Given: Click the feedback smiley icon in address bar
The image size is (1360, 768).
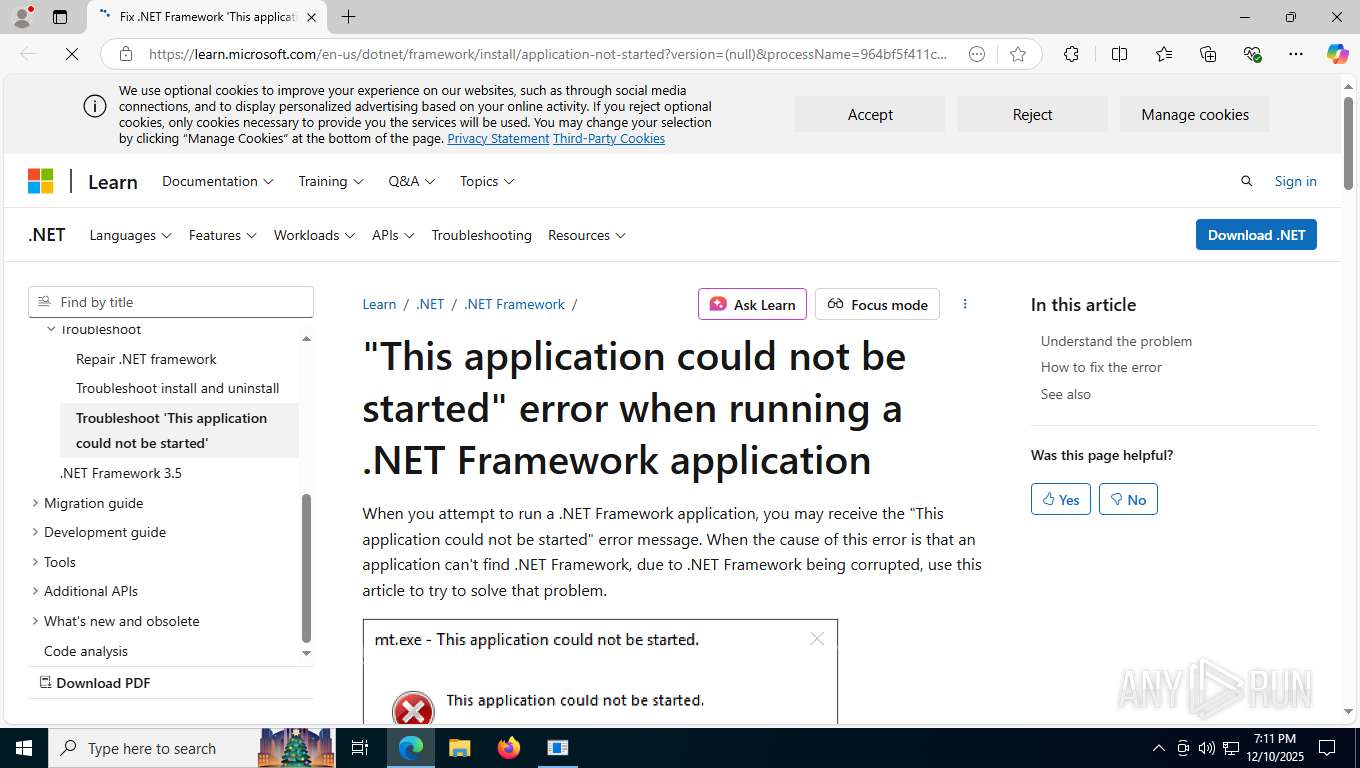Looking at the screenshot, I should click(977, 54).
